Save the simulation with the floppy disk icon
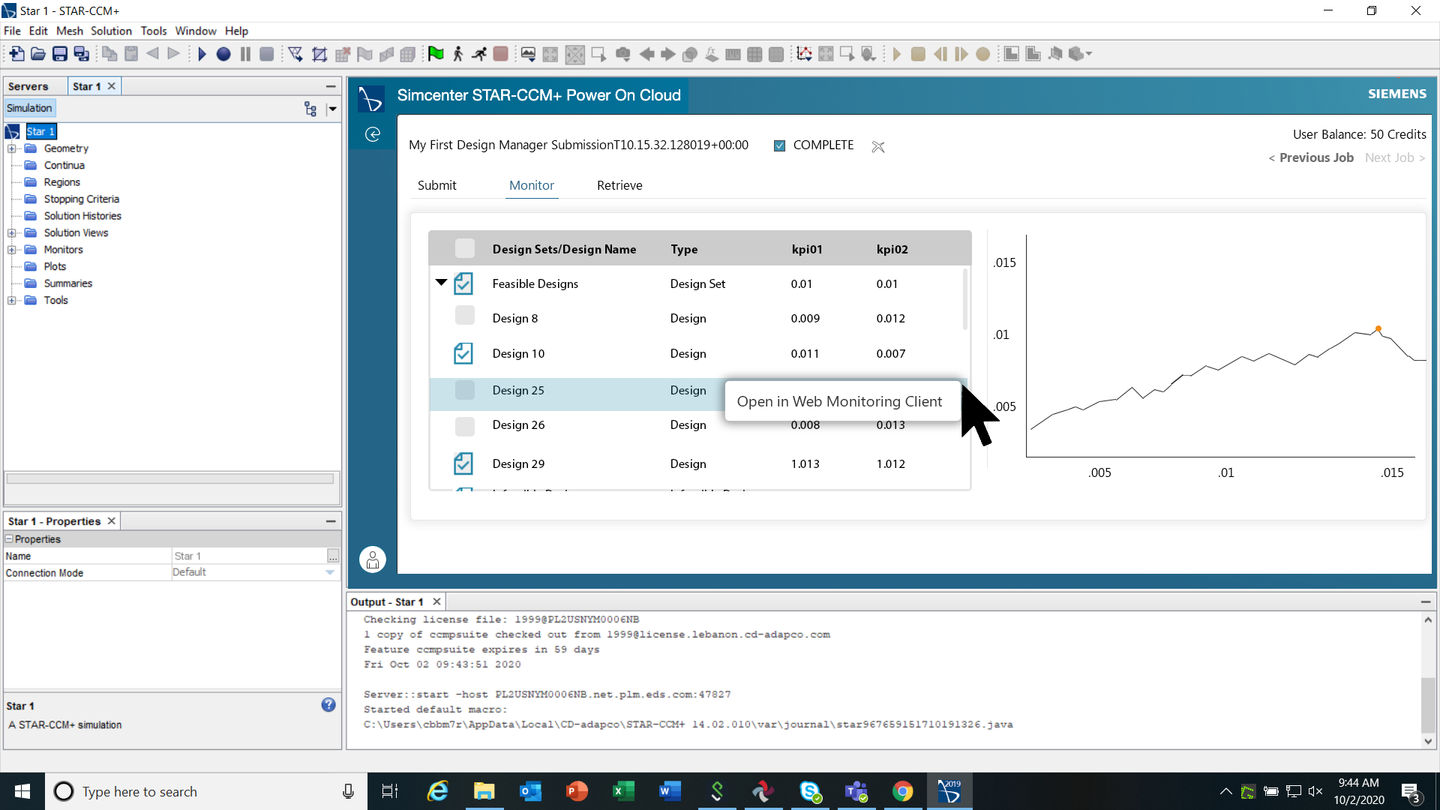Viewport: 1440px width, 810px height. 60,54
